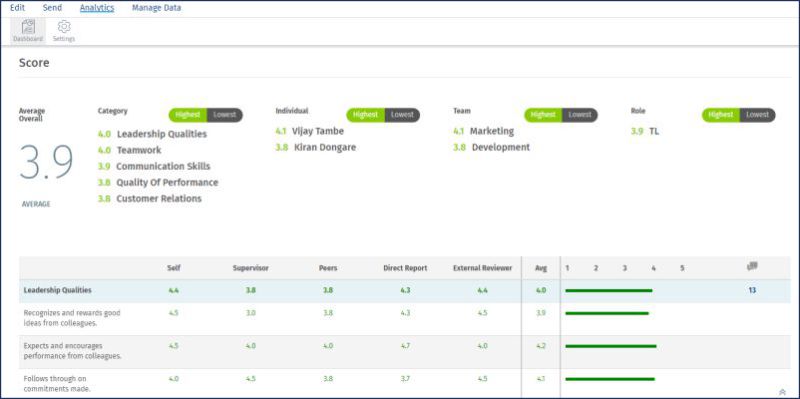Viewport: 800px width, 399px height.
Task: Click the Score section heading
Action: coord(34,63)
